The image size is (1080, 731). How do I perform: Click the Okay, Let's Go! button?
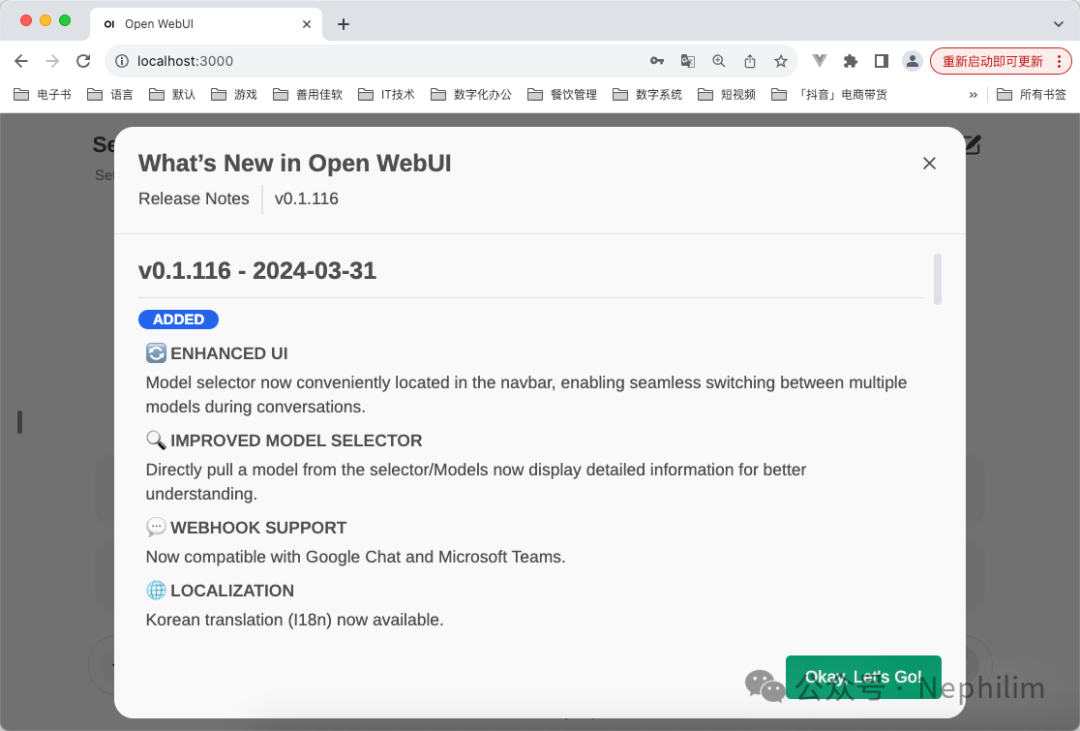click(x=863, y=677)
